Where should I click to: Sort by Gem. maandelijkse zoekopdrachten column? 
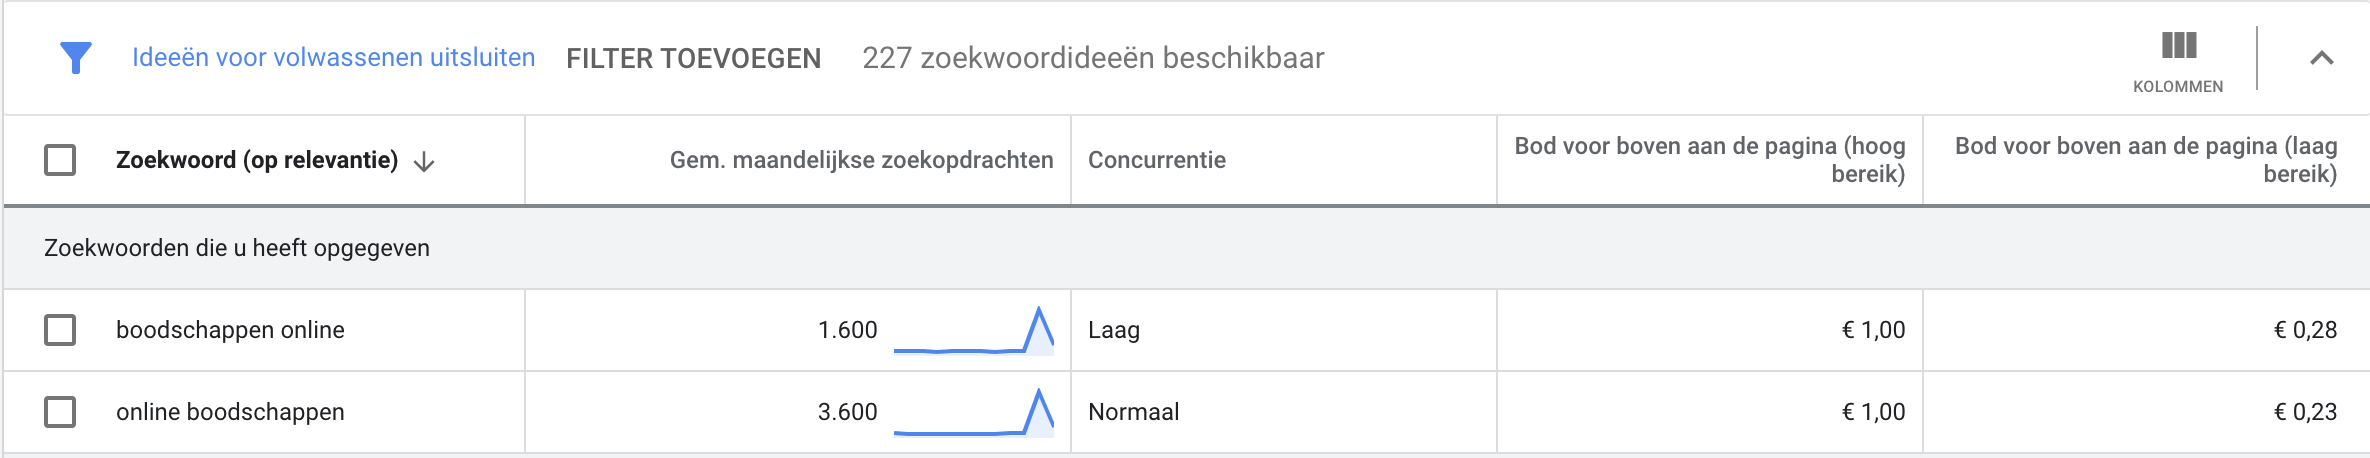(x=861, y=160)
